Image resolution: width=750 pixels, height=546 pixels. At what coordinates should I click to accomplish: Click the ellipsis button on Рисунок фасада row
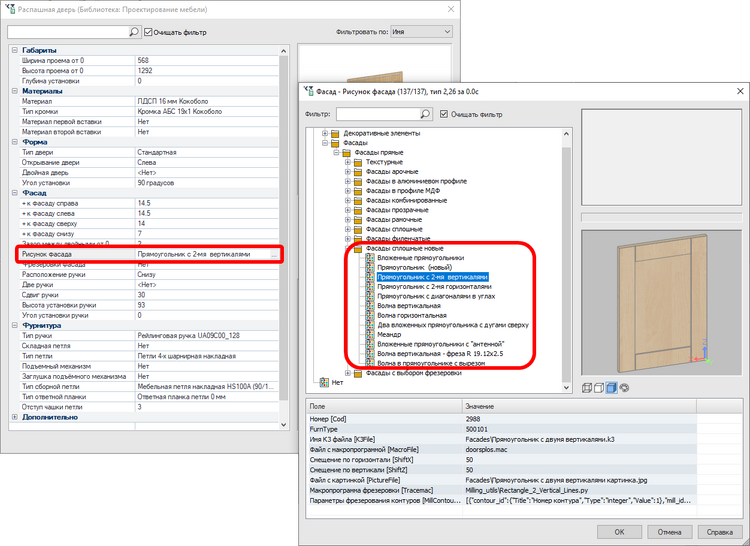pos(274,254)
